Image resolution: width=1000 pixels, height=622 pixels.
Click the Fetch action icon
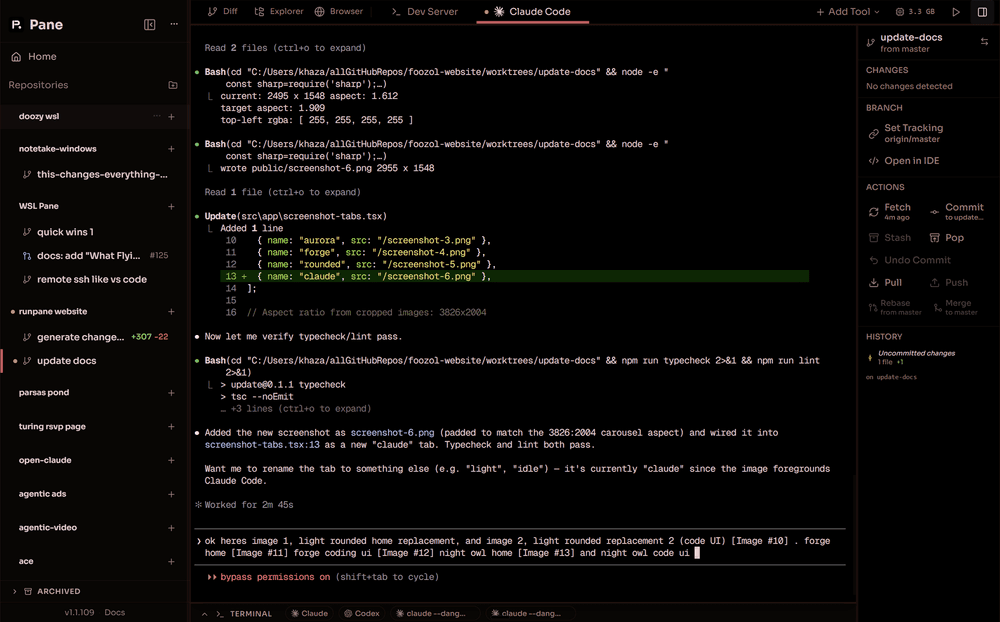(x=875, y=211)
